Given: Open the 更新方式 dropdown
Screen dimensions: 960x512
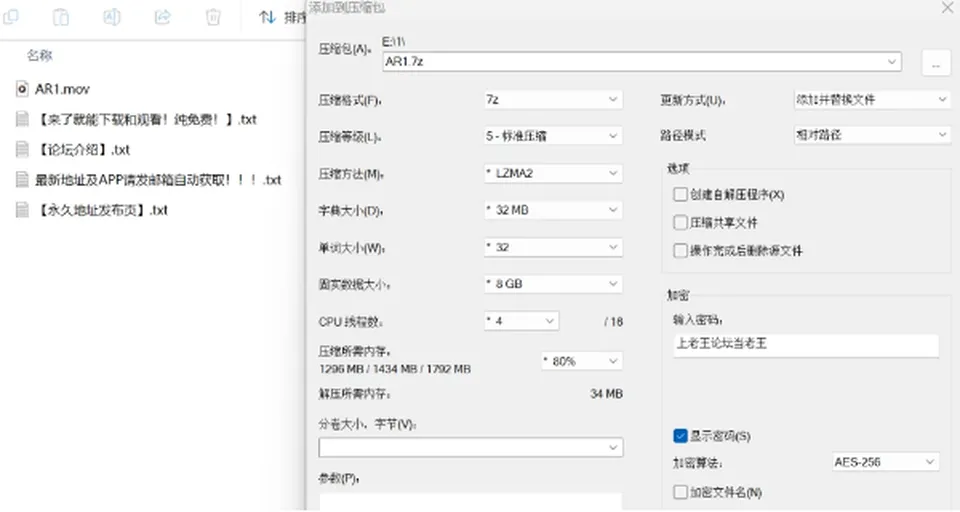Looking at the screenshot, I should [872, 99].
